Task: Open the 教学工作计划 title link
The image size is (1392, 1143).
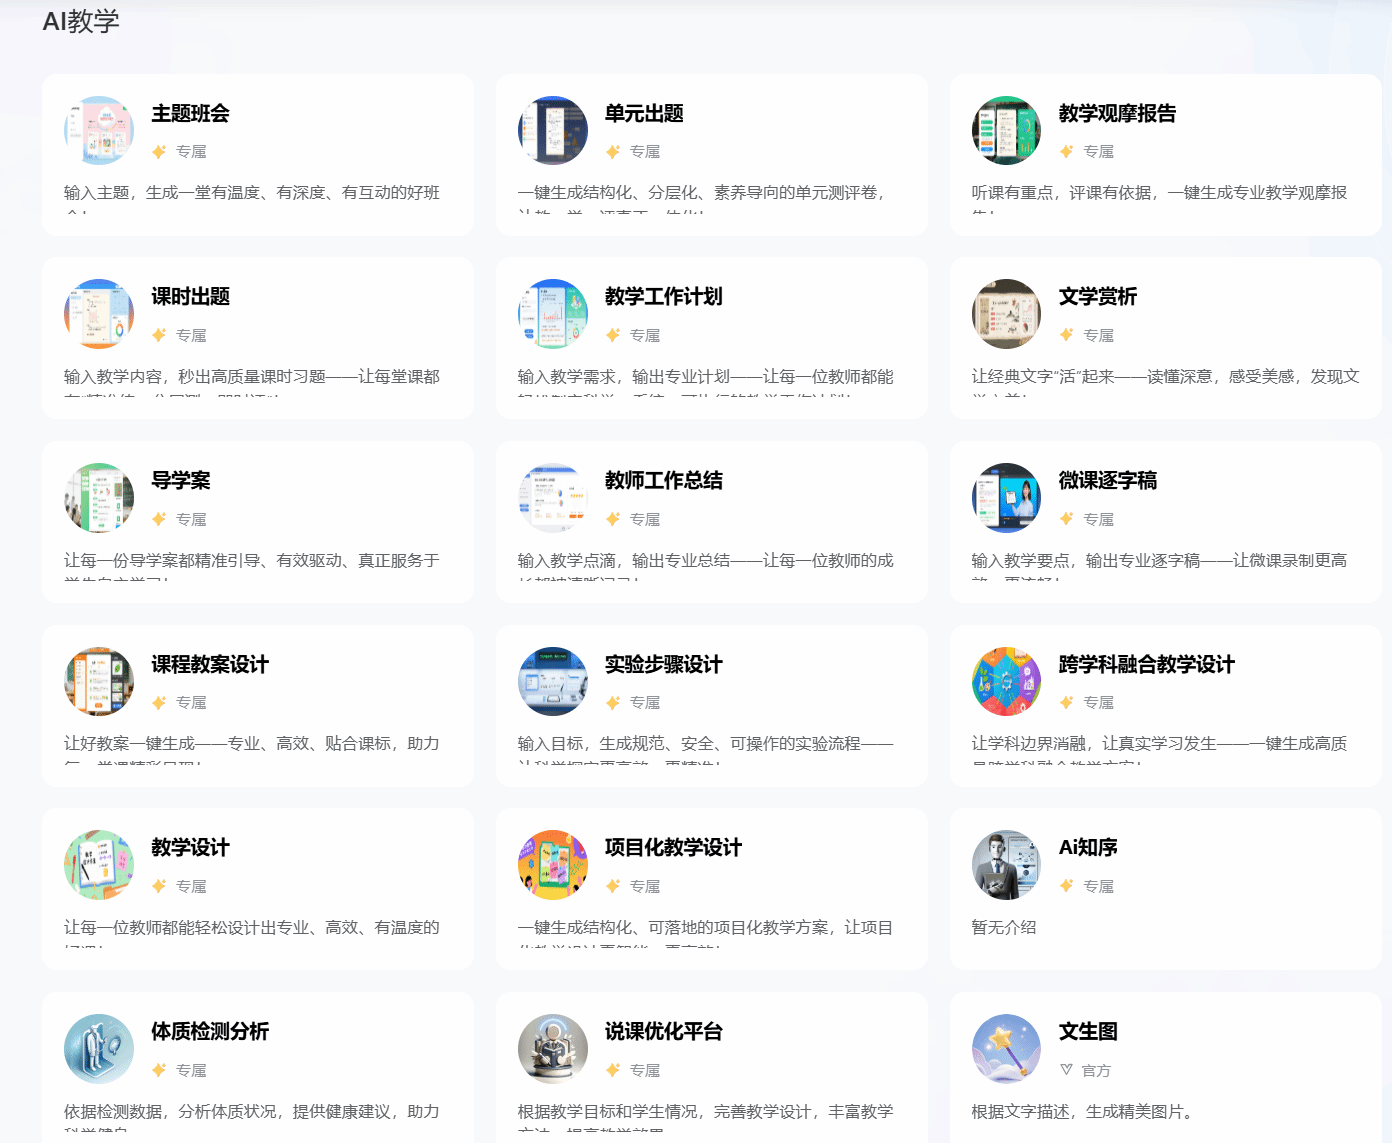Action: [x=663, y=297]
